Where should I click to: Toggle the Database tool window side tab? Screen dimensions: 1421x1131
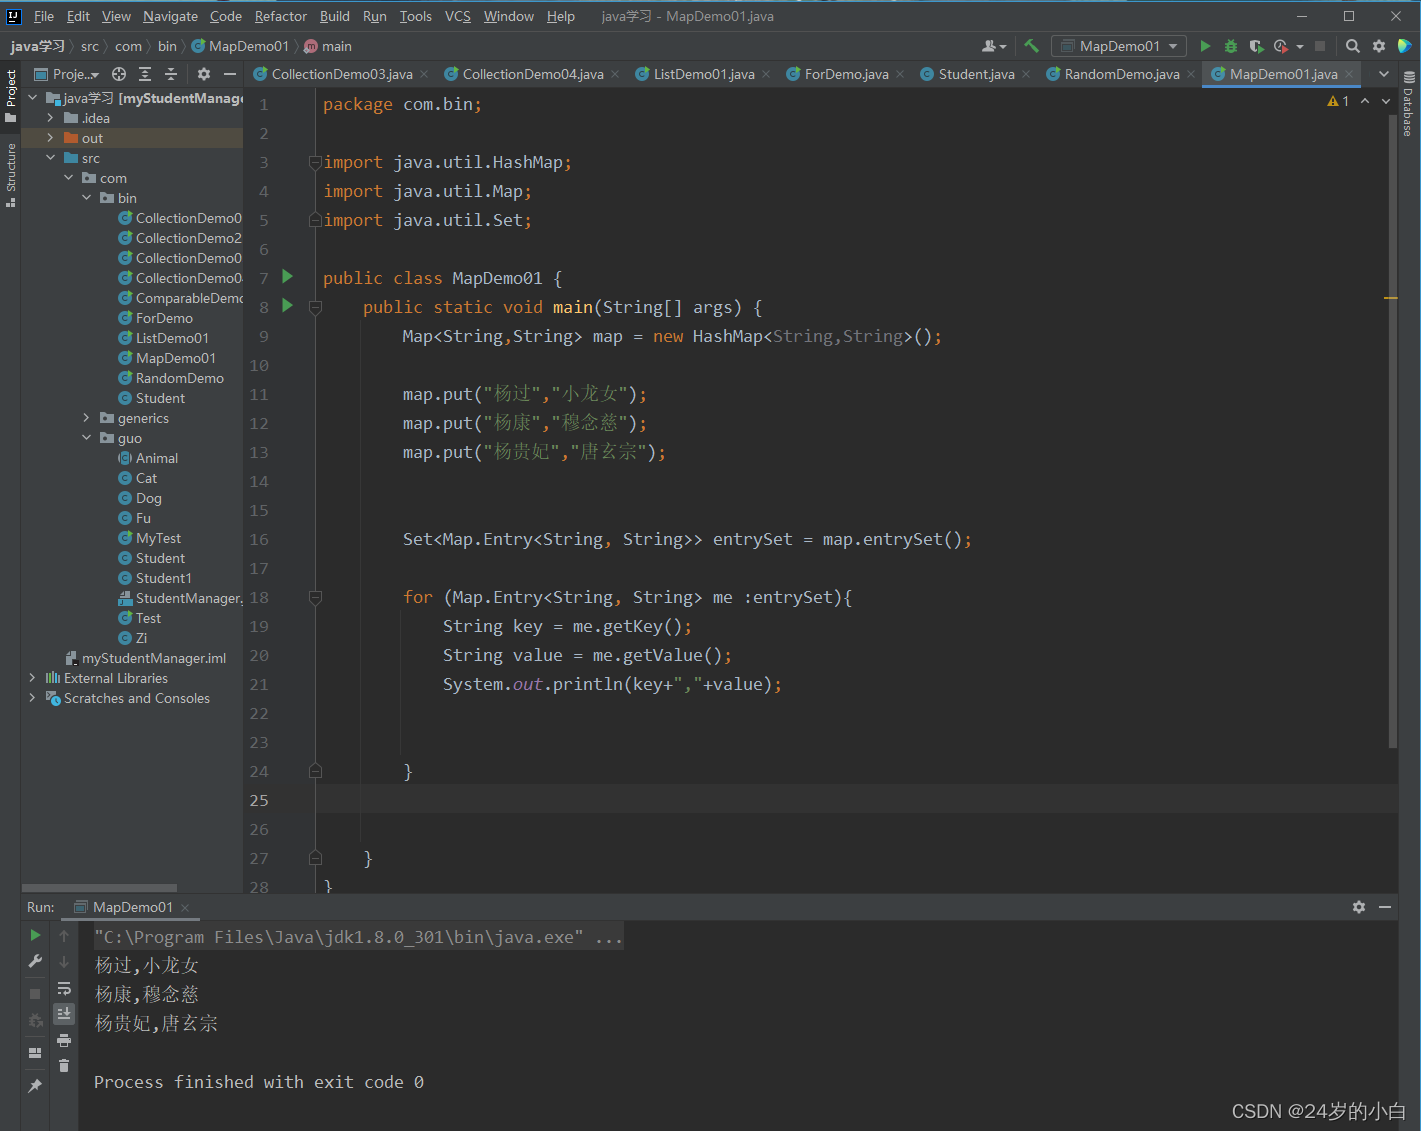tap(1408, 104)
